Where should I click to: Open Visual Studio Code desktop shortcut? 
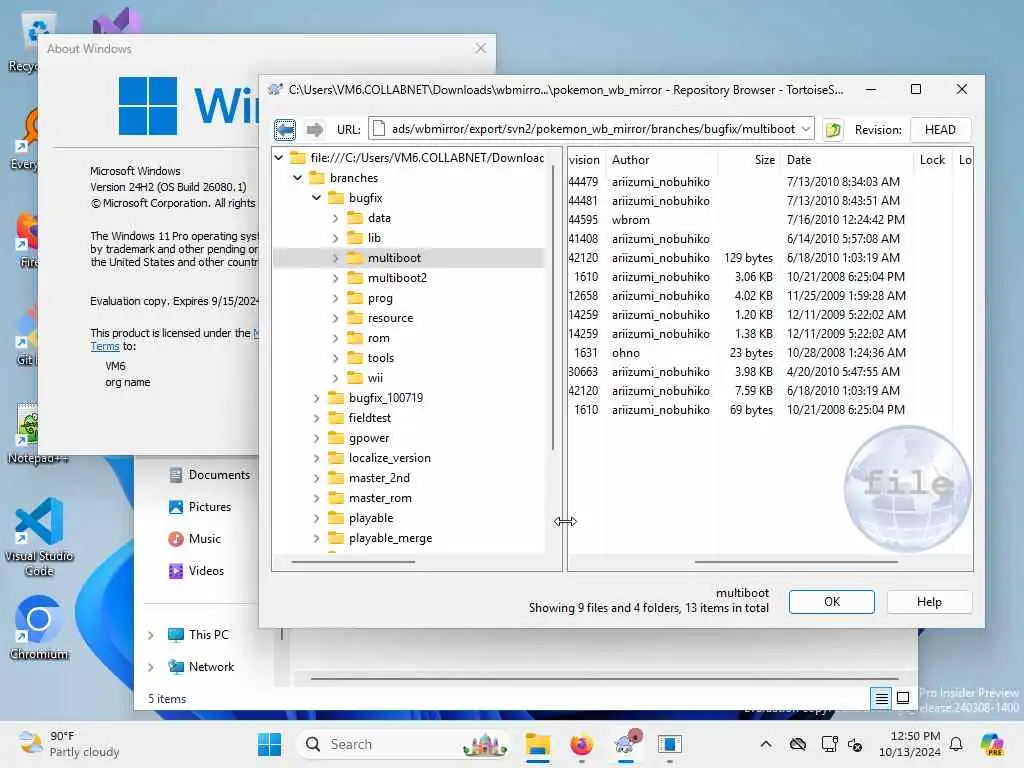(x=39, y=537)
